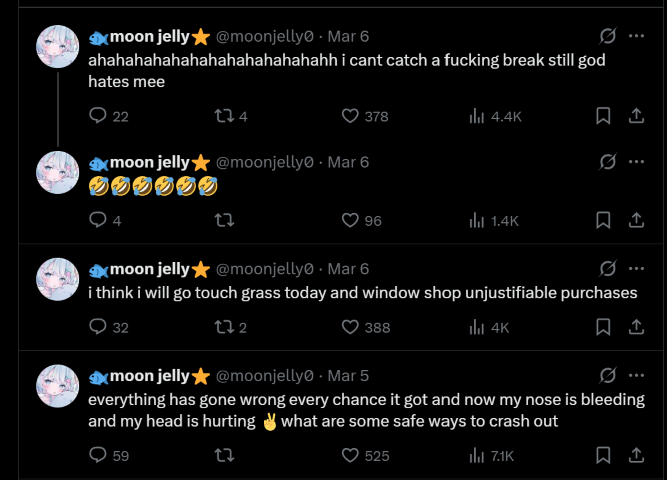Like the "cant catch a break" tweet
667x480 pixels.
350,116
